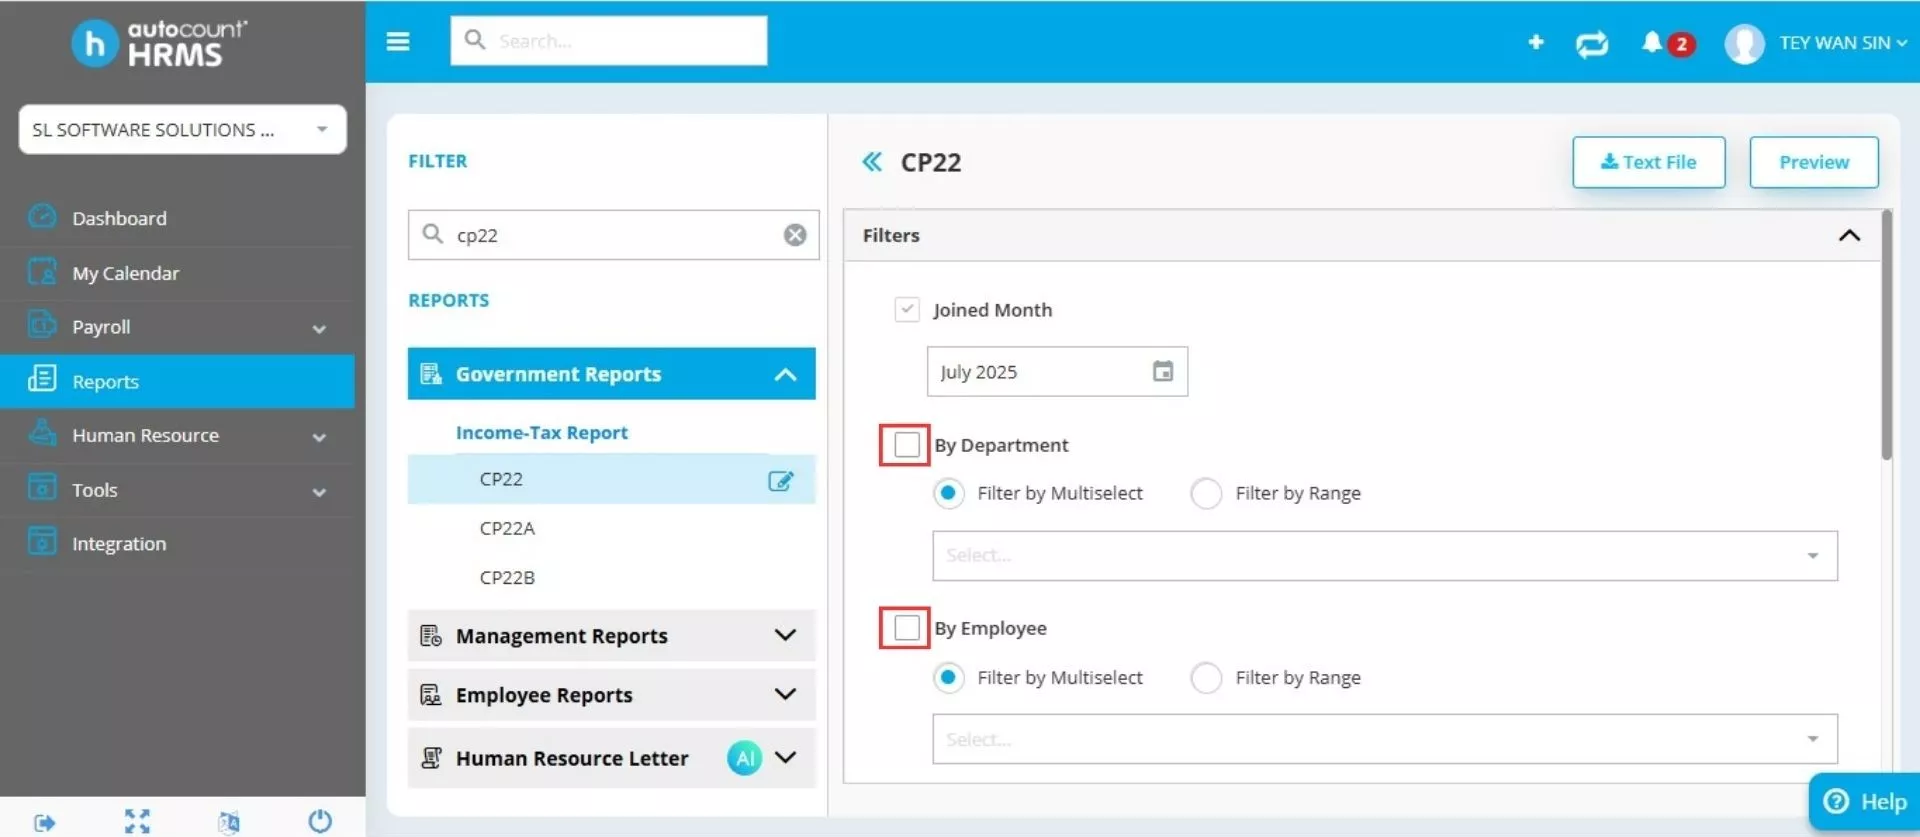Collapse the Filters panel
The image size is (1920, 837).
[1849, 236]
